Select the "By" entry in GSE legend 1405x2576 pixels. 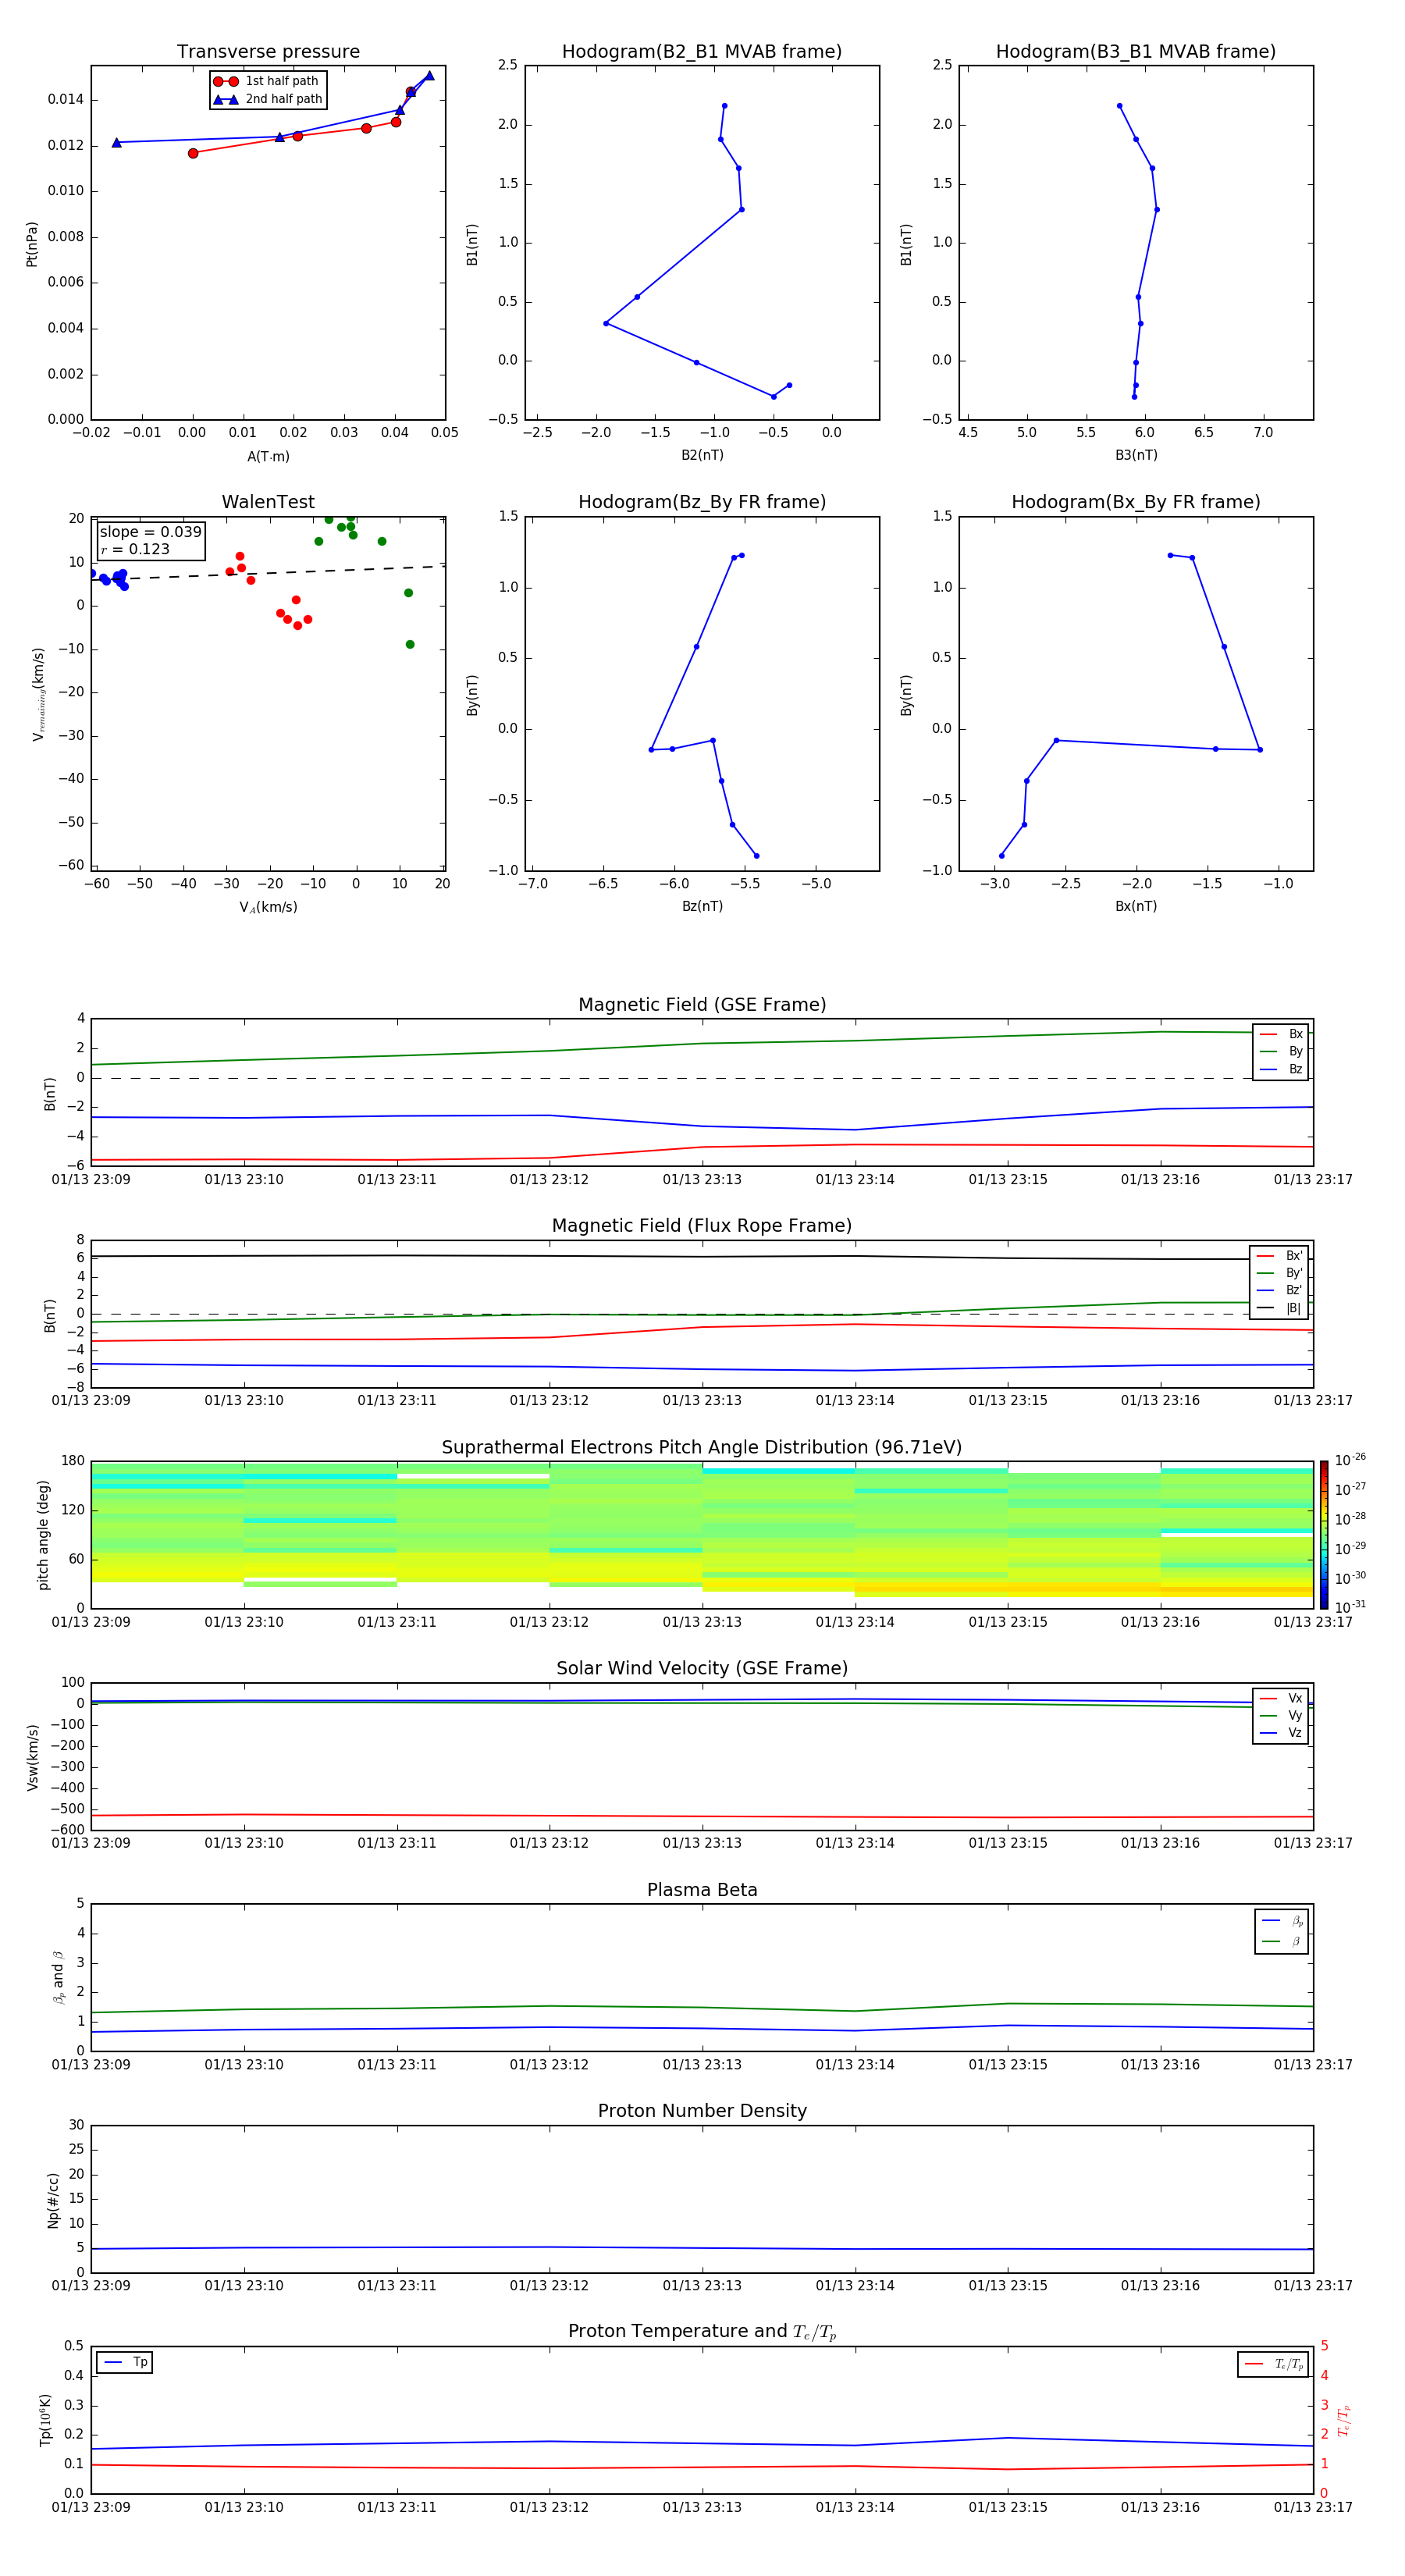(1281, 1051)
